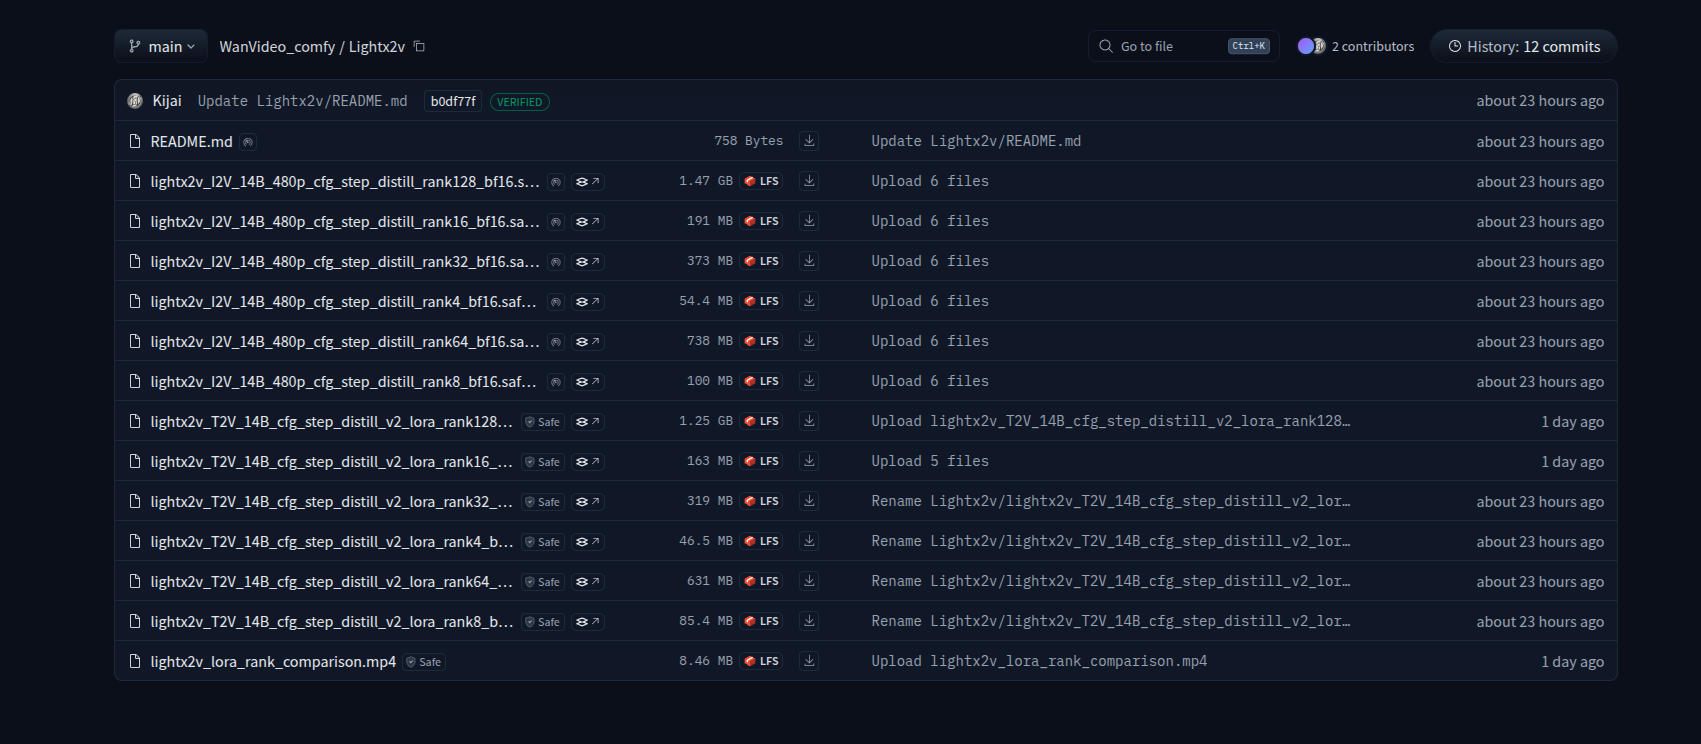Open external viewer for I2V rank4 file
The image size is (1701, 744).
588,302
